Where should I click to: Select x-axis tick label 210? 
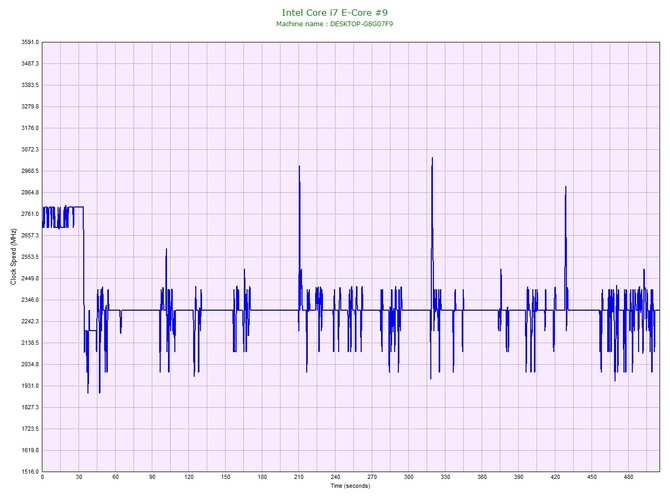(299, 477)
